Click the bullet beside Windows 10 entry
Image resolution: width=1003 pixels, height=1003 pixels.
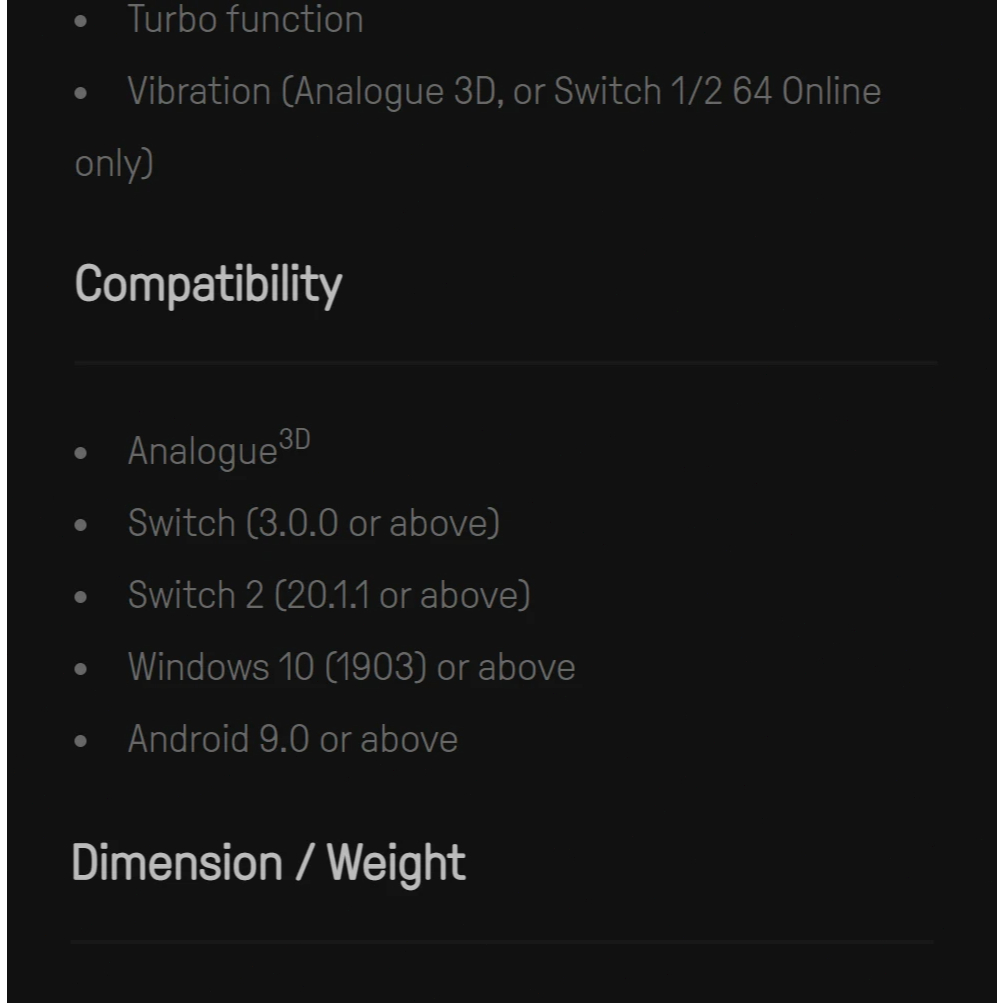pos(81,669)
